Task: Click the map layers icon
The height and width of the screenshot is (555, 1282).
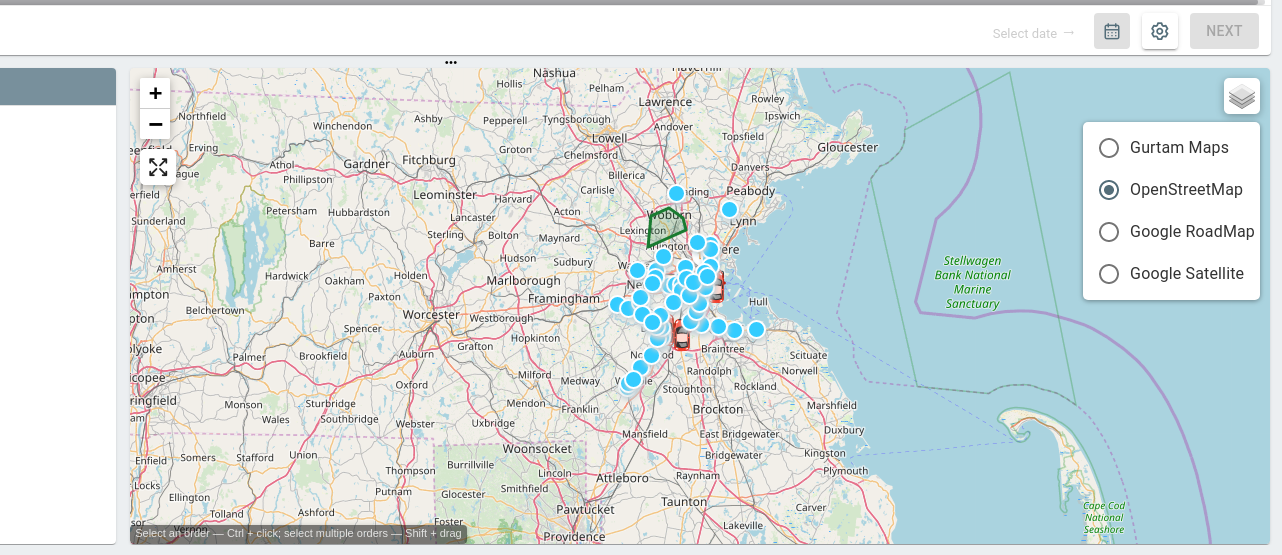Action: 1241,97
